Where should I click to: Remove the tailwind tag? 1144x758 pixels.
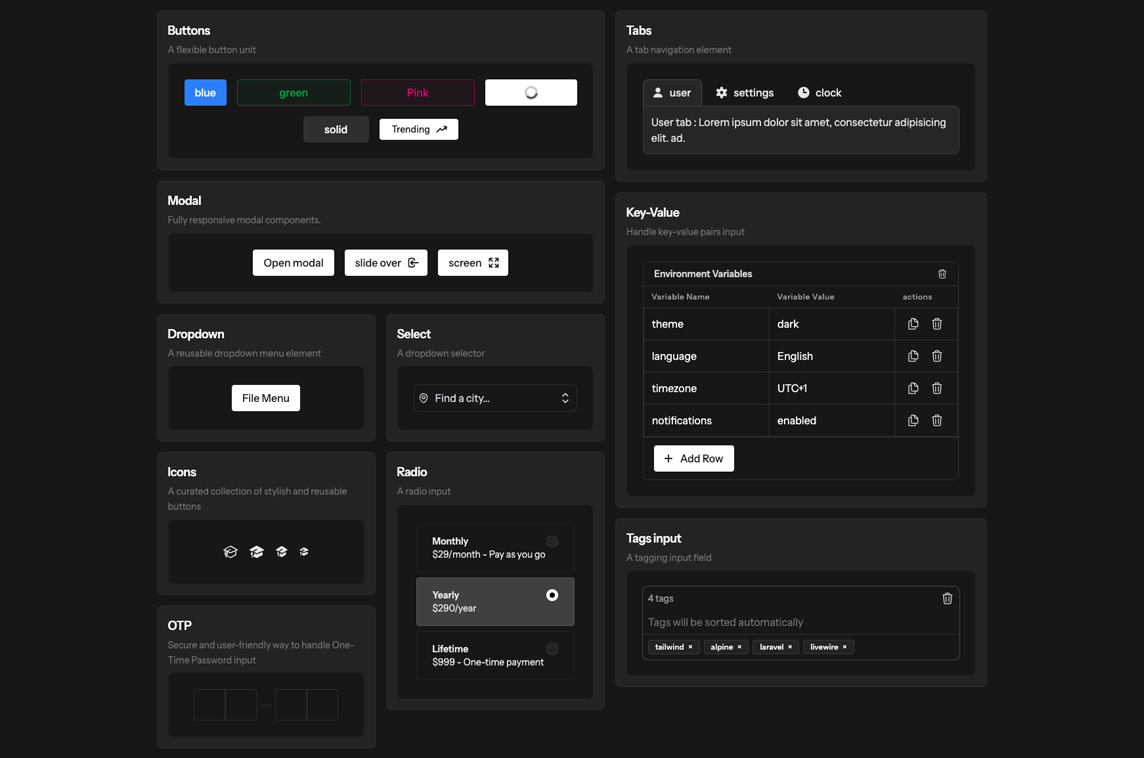pyautogui.click(x=690, y=647)
